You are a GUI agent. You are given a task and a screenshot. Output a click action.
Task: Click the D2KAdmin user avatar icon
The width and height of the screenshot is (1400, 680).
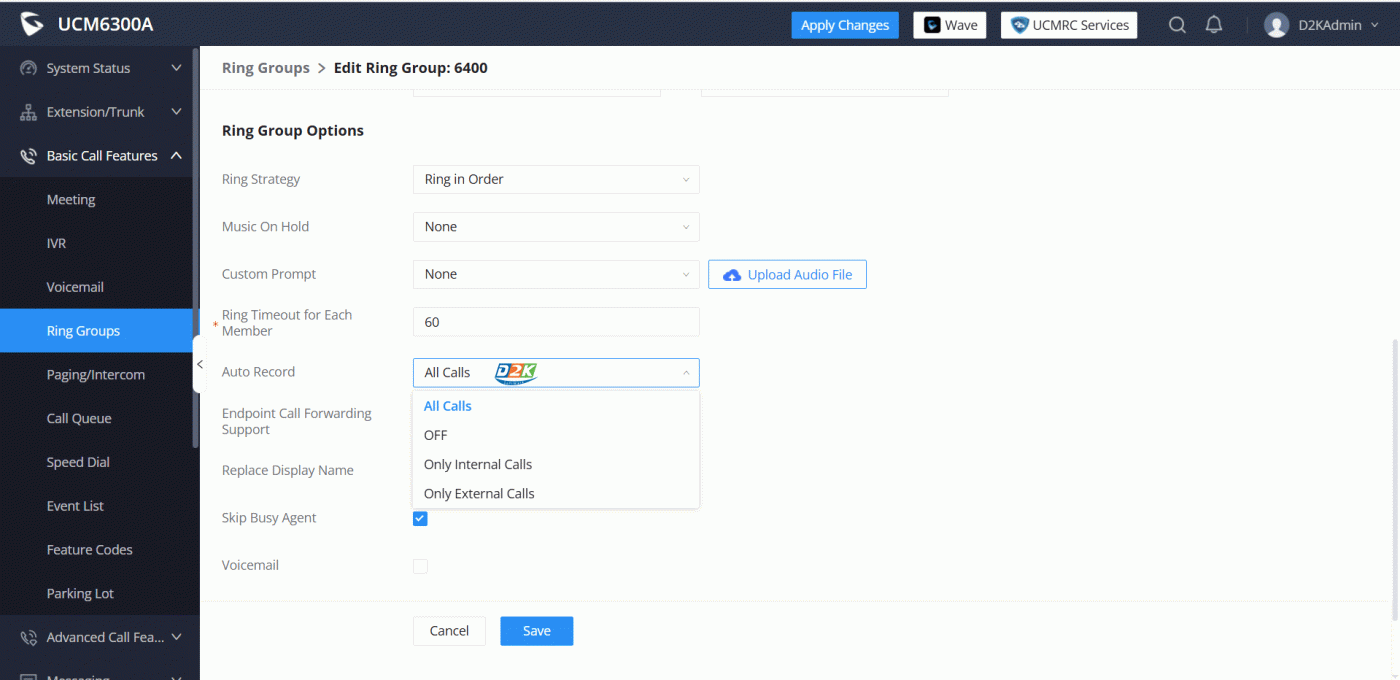tap(1276, 25)
